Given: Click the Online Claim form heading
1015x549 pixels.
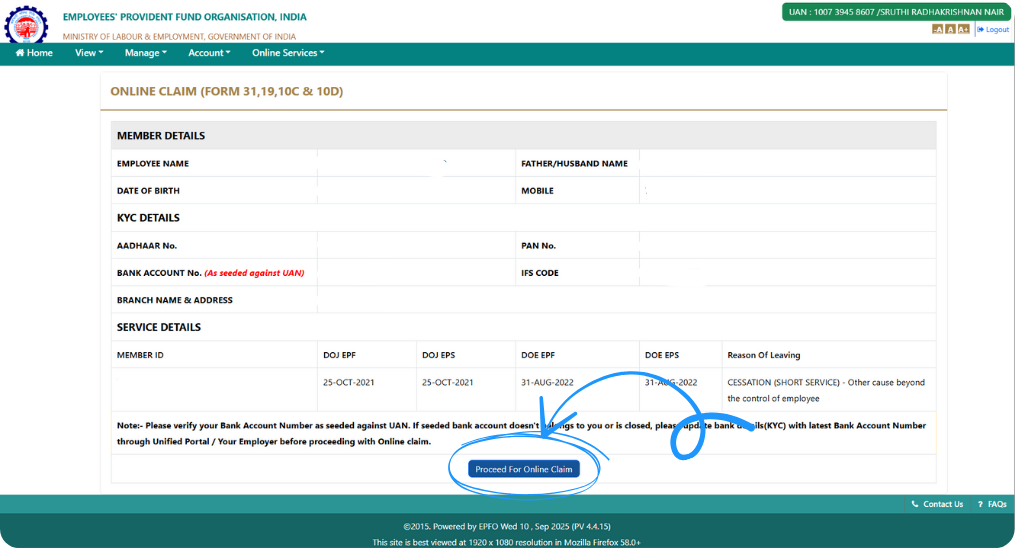Looking at the screenshot, I should 226,91.
